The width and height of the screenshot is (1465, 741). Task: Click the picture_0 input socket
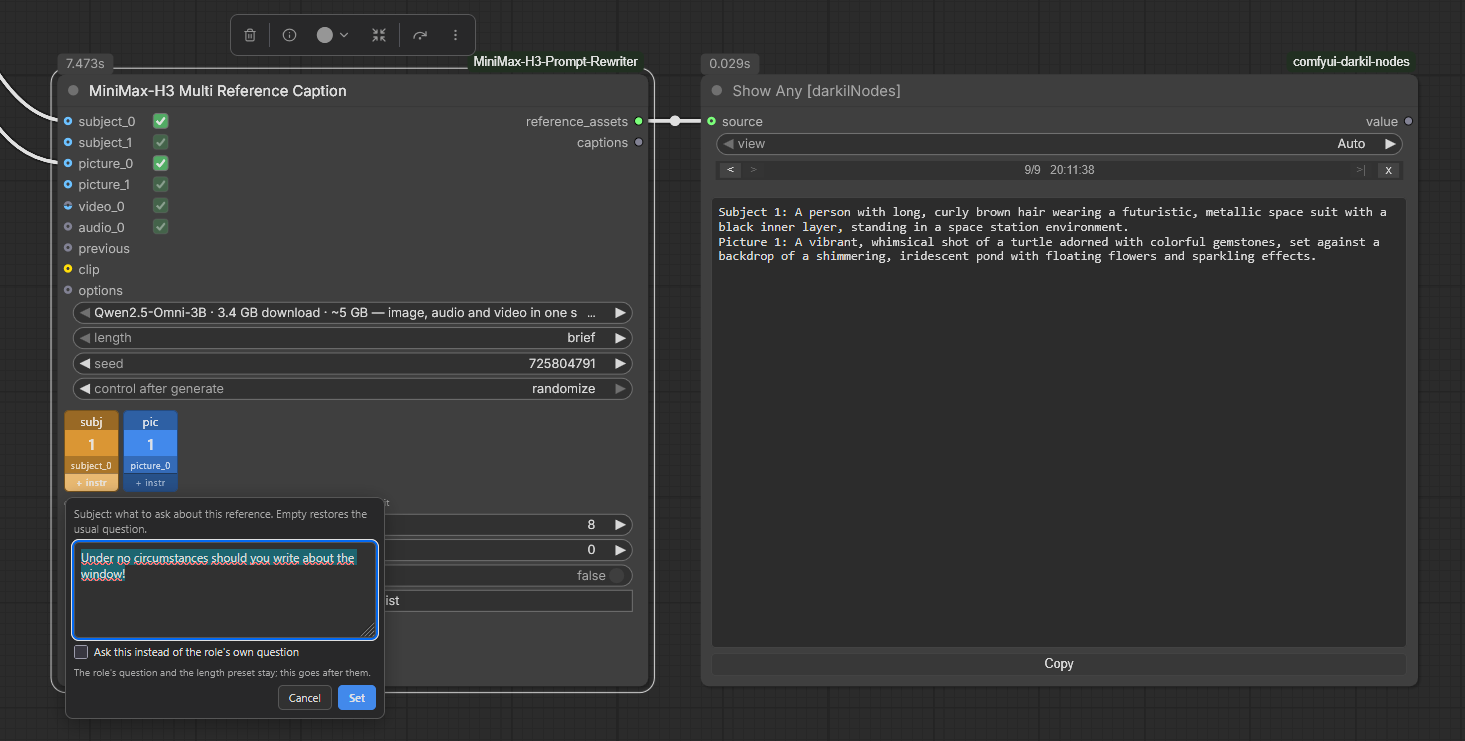pyautogui.click(x=68, y=163)
